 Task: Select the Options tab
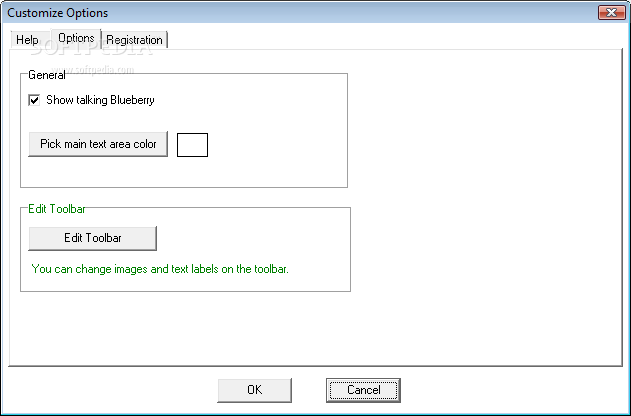(76, 39)
